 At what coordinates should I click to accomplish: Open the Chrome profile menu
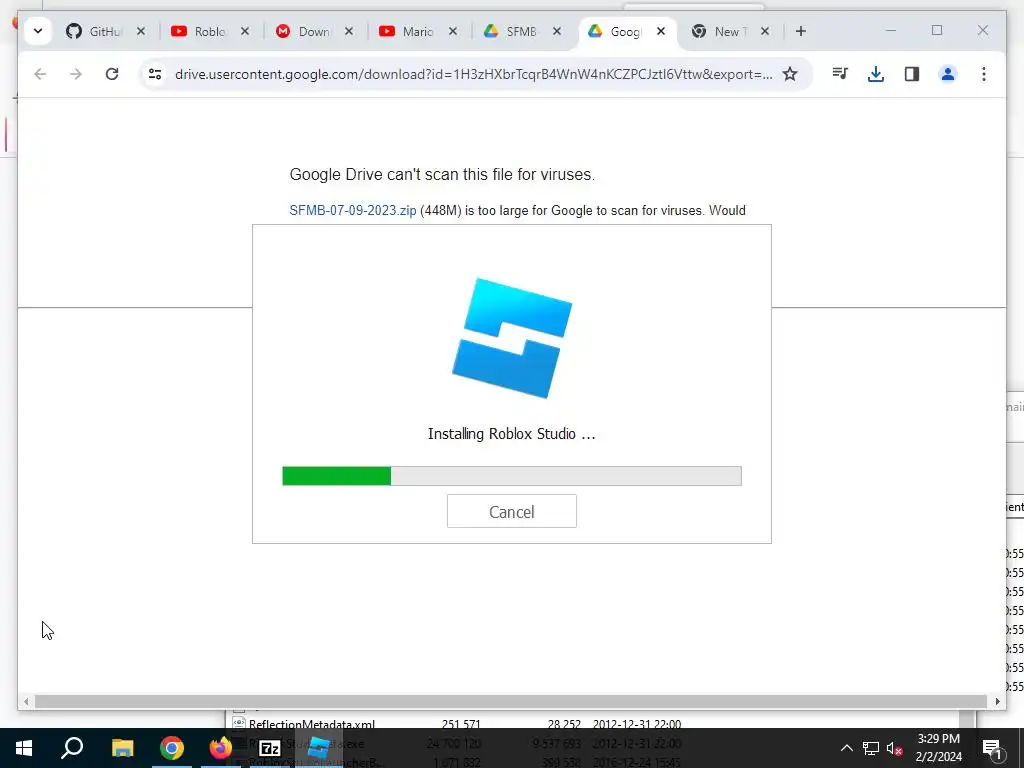coord(948,74)
